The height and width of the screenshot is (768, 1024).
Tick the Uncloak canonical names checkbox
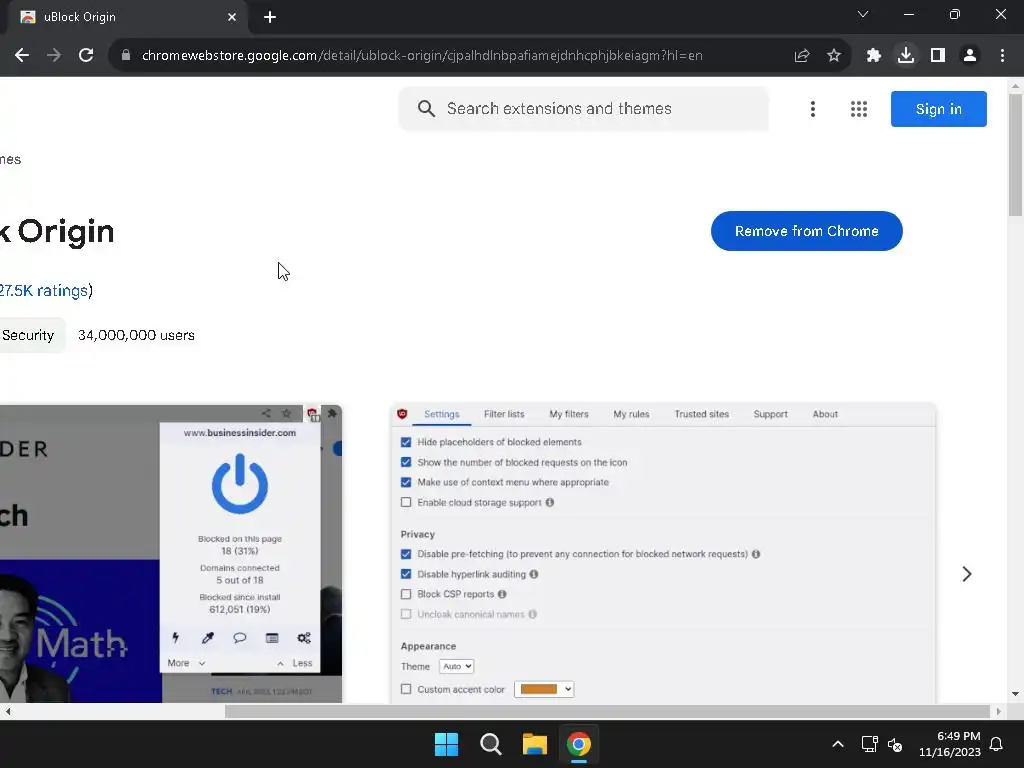click(x=406, y=614)
